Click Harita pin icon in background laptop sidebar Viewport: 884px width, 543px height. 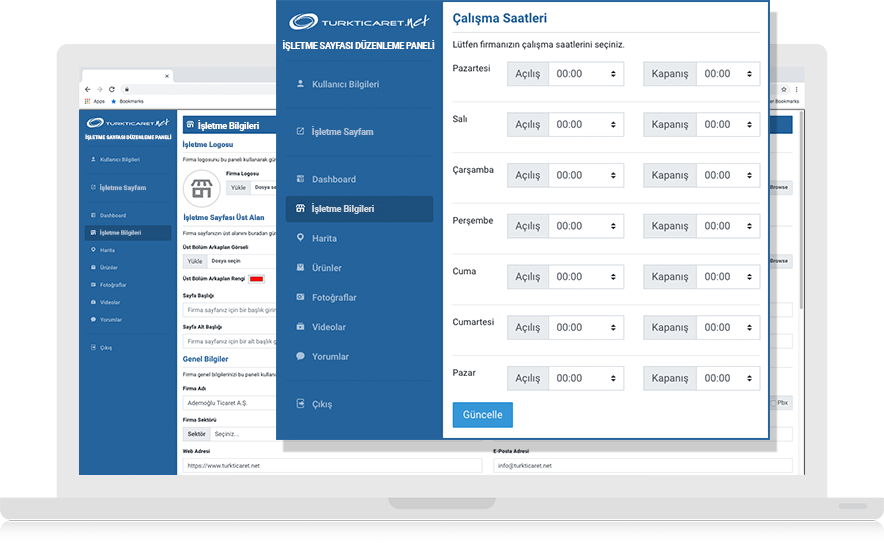(93, 249)
